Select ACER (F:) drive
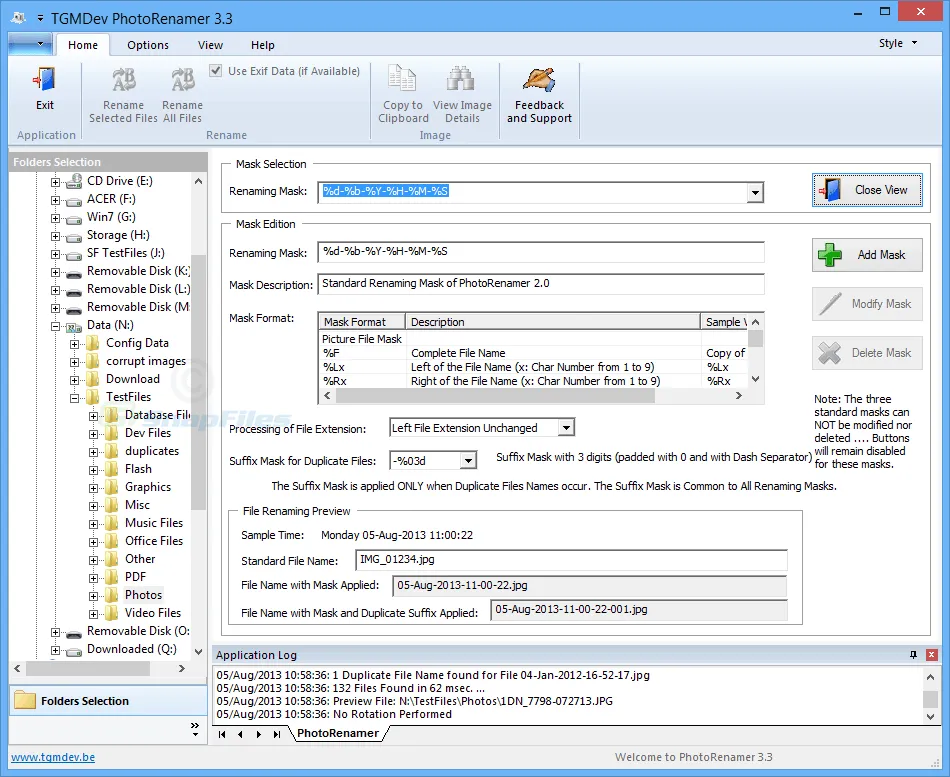This screenshot has width=950, height=777. point(111,199)
